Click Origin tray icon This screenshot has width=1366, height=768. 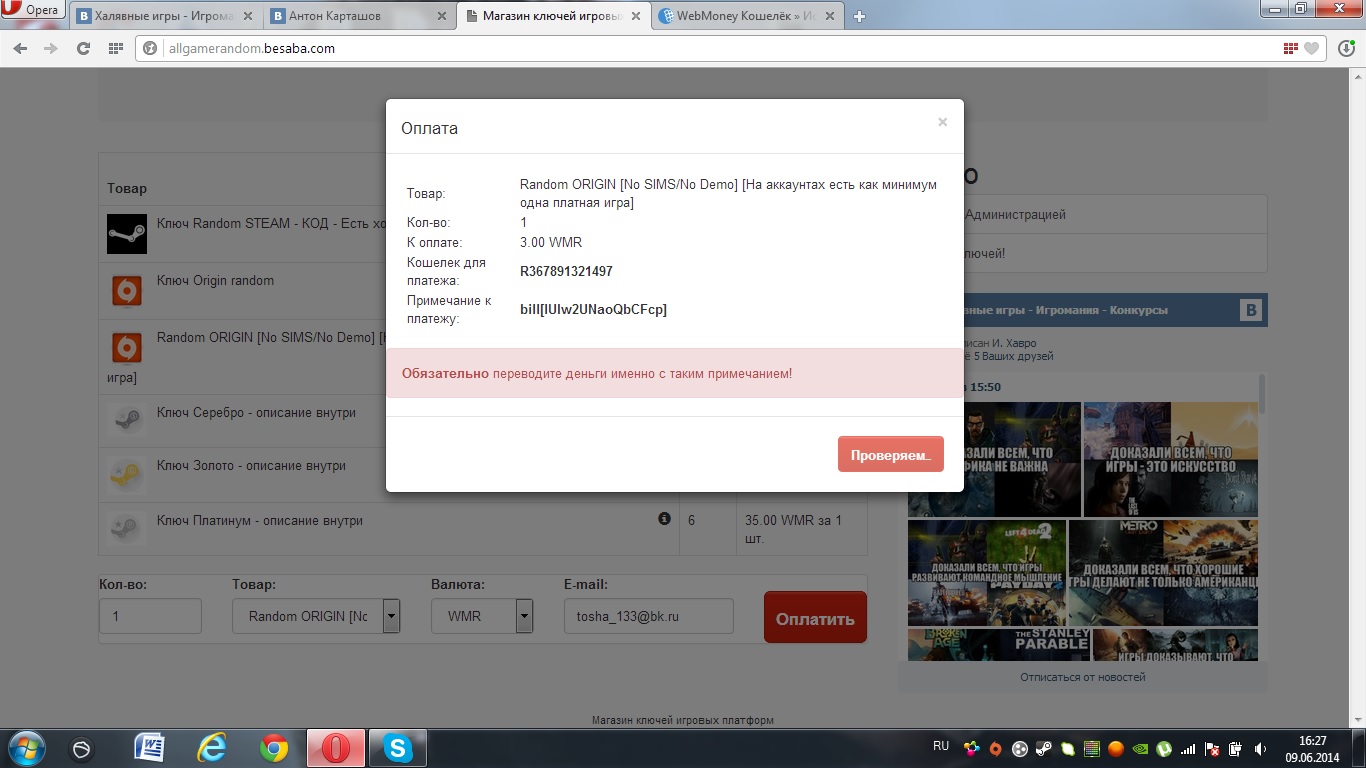(995, 748)
